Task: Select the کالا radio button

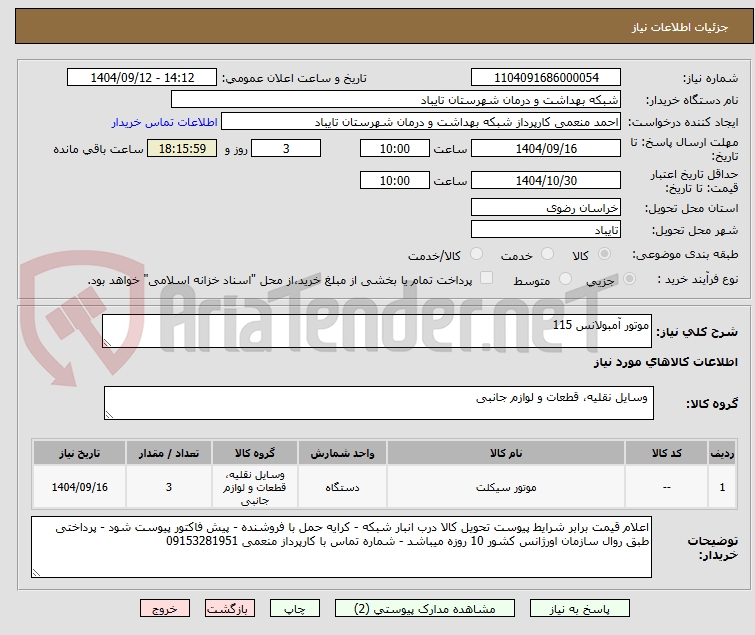Action: click(x=604, y=254)
